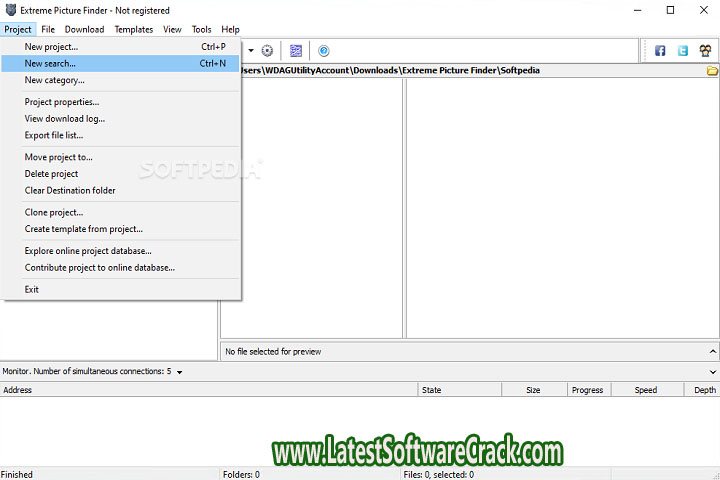Viewport: 720px width, 480px height.
Task: Sort by the Address column header
Action: tap(209, 390)
